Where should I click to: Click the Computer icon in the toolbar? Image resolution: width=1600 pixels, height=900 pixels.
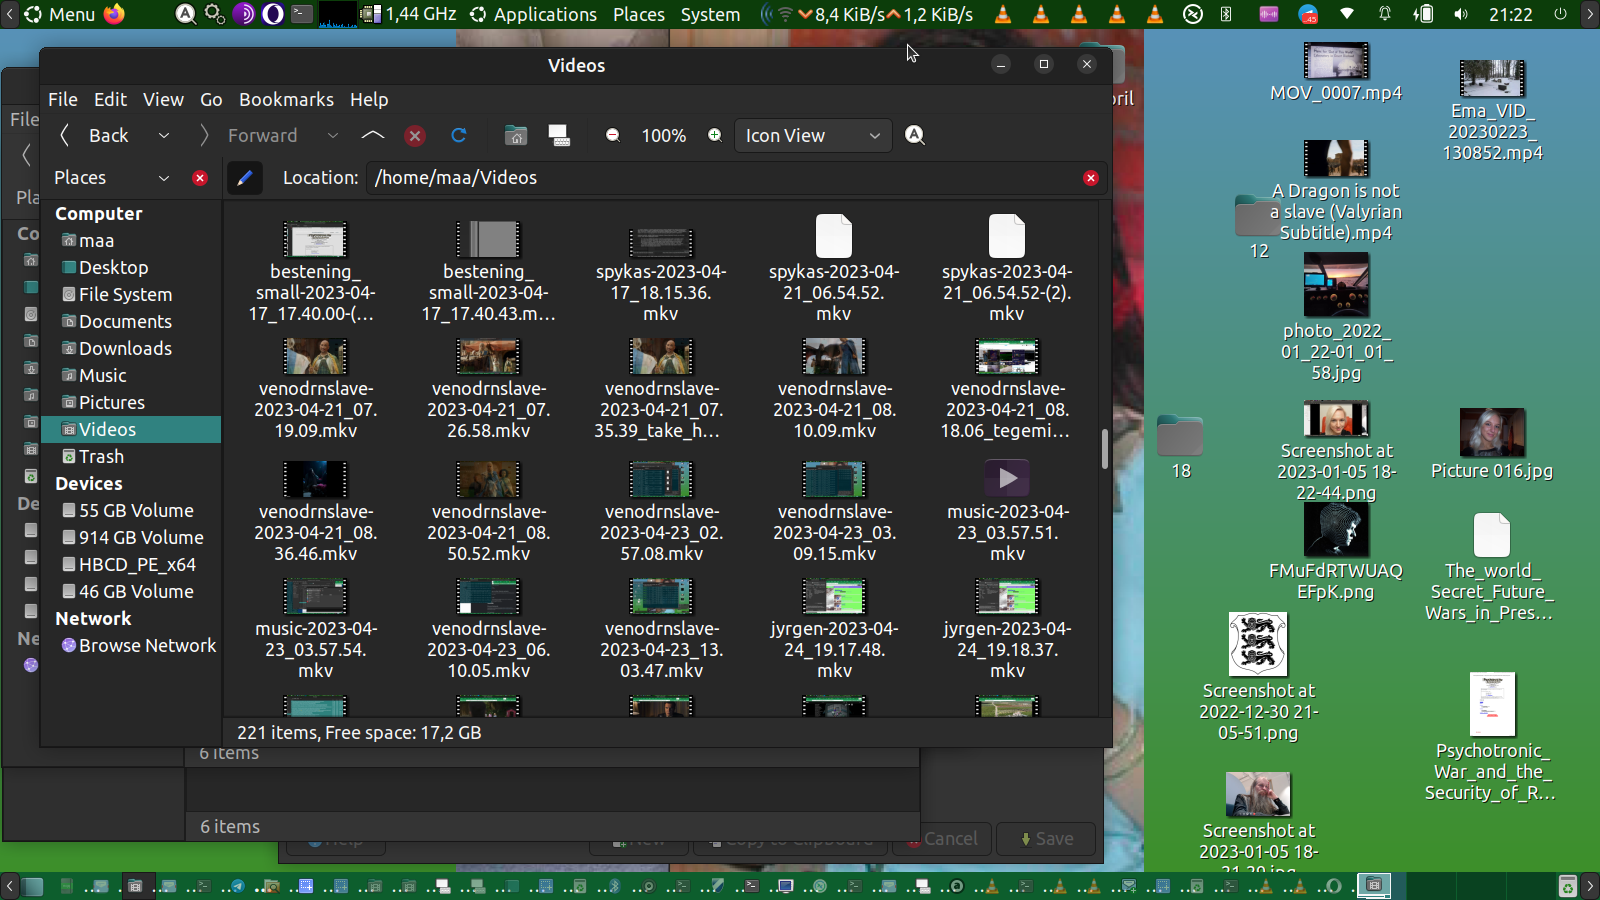pyautogui.click(x=559, y=136)
